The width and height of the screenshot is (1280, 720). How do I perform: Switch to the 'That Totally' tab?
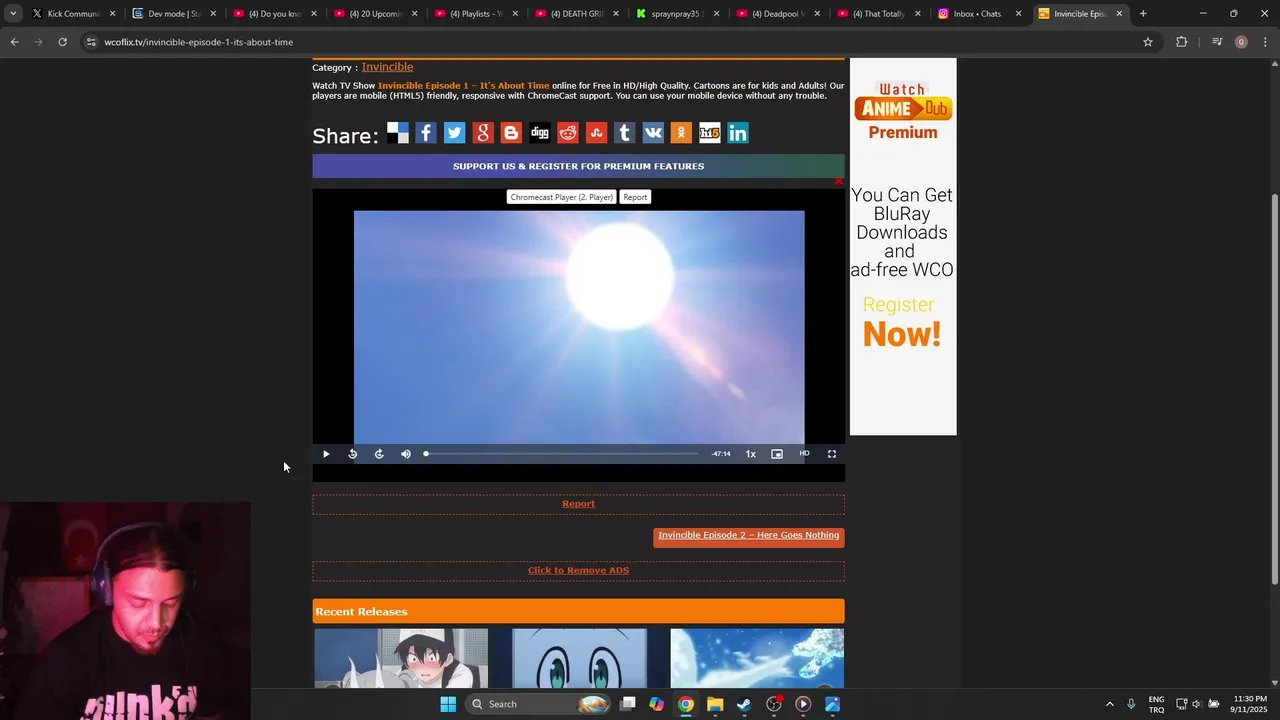tap(877, 14)
